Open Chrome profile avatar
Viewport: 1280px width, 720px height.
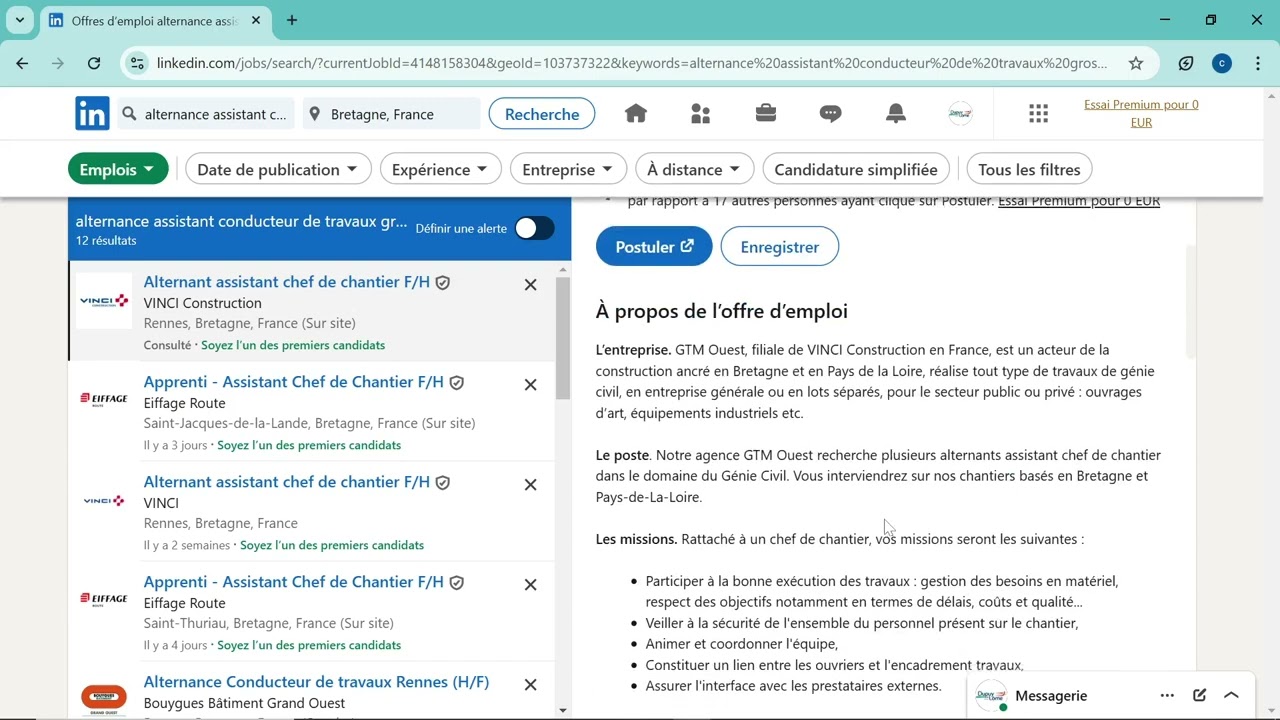click(x=1222, y=63)
